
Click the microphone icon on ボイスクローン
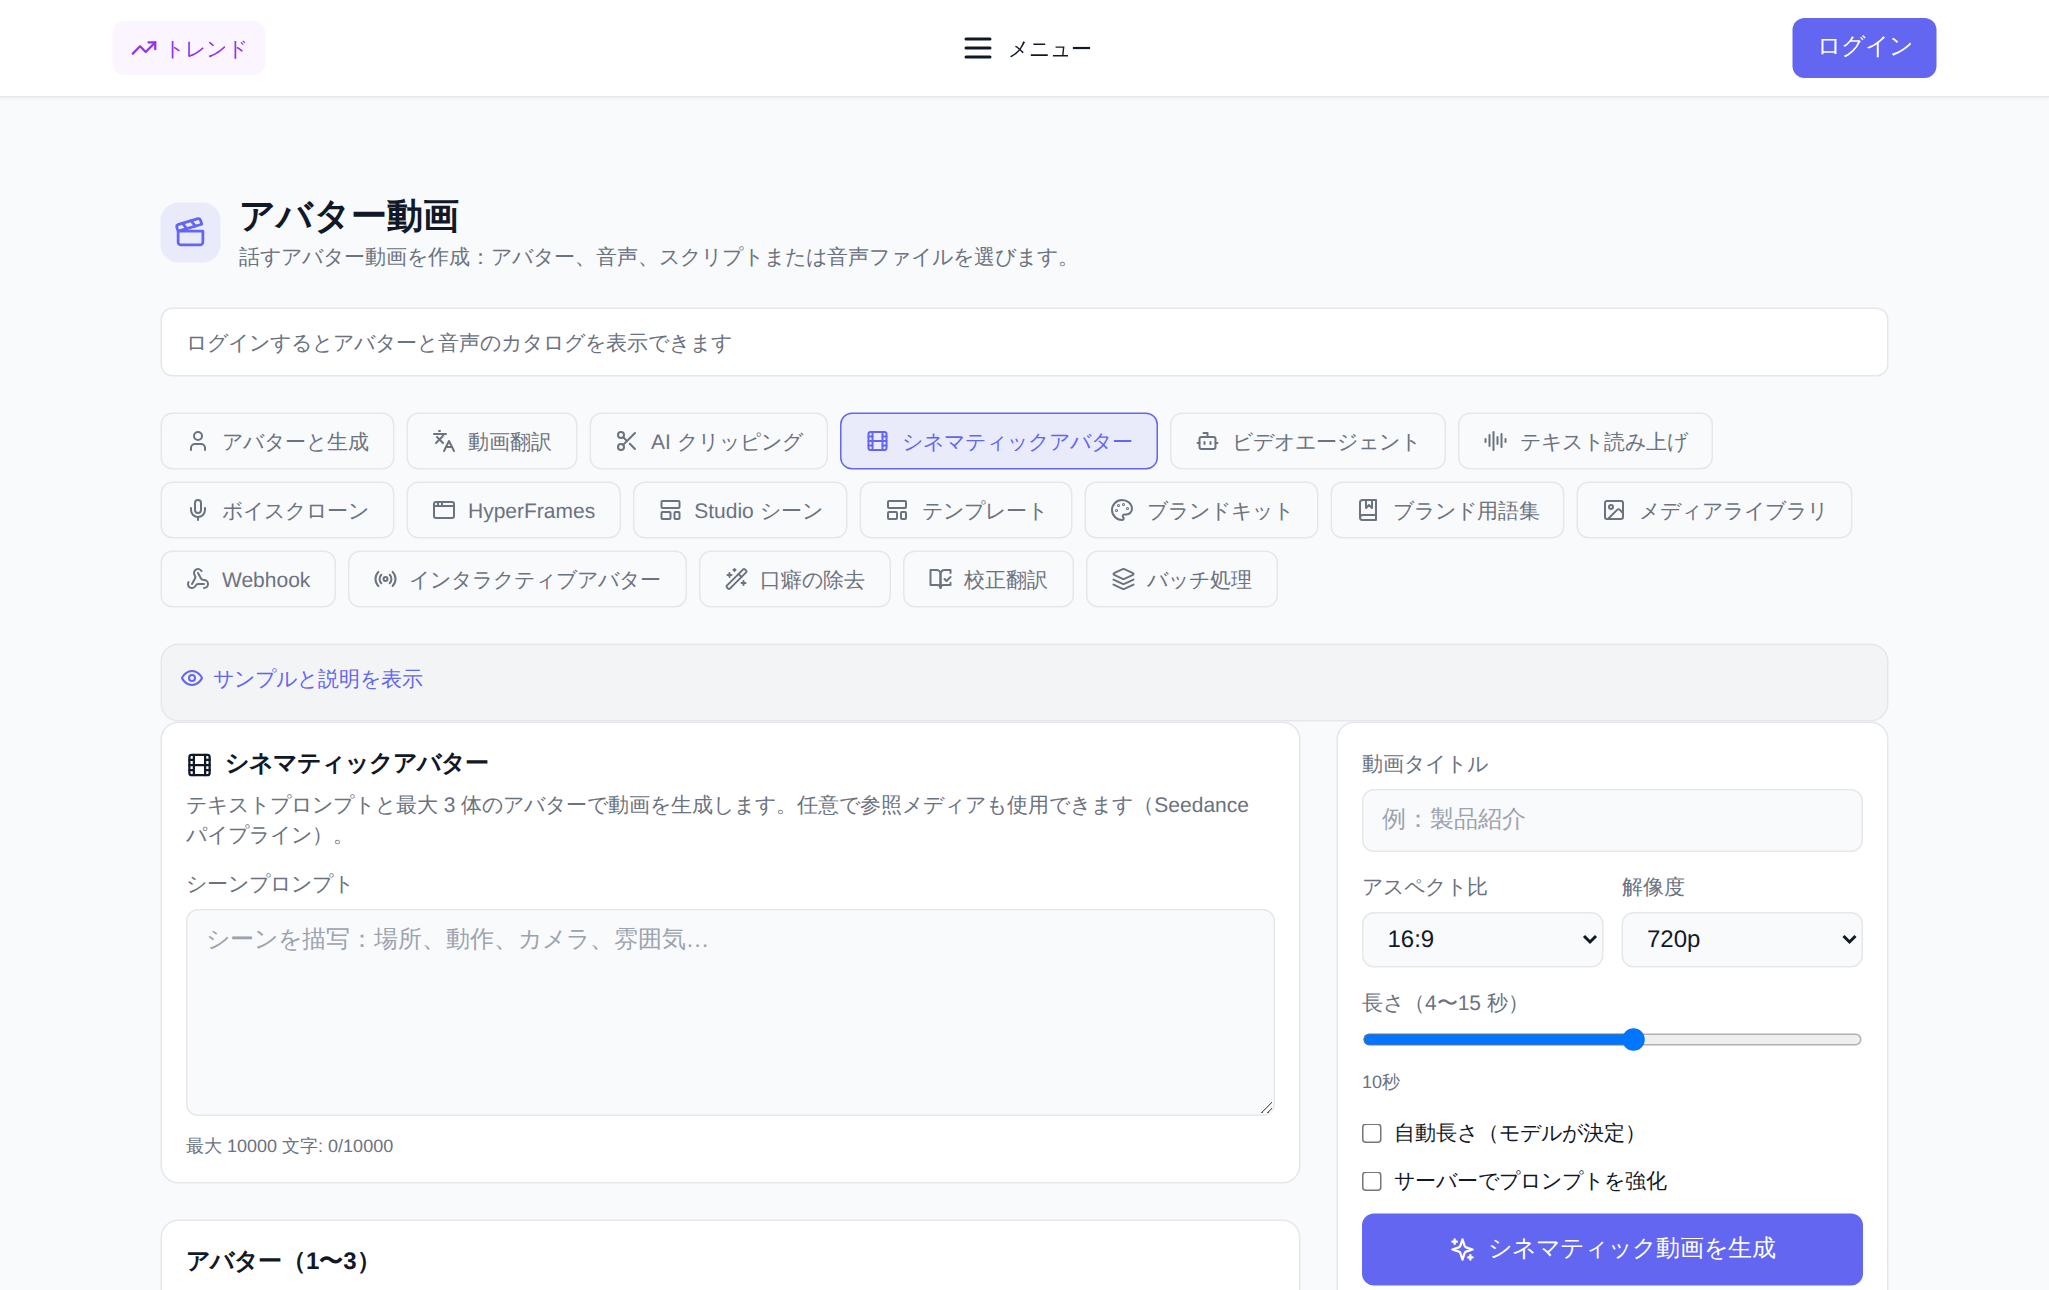198,510
